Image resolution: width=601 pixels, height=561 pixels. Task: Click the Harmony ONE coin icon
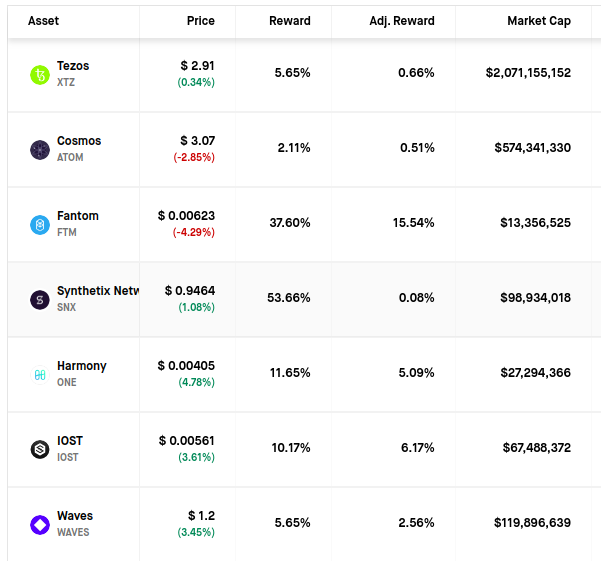pos(40,375)
